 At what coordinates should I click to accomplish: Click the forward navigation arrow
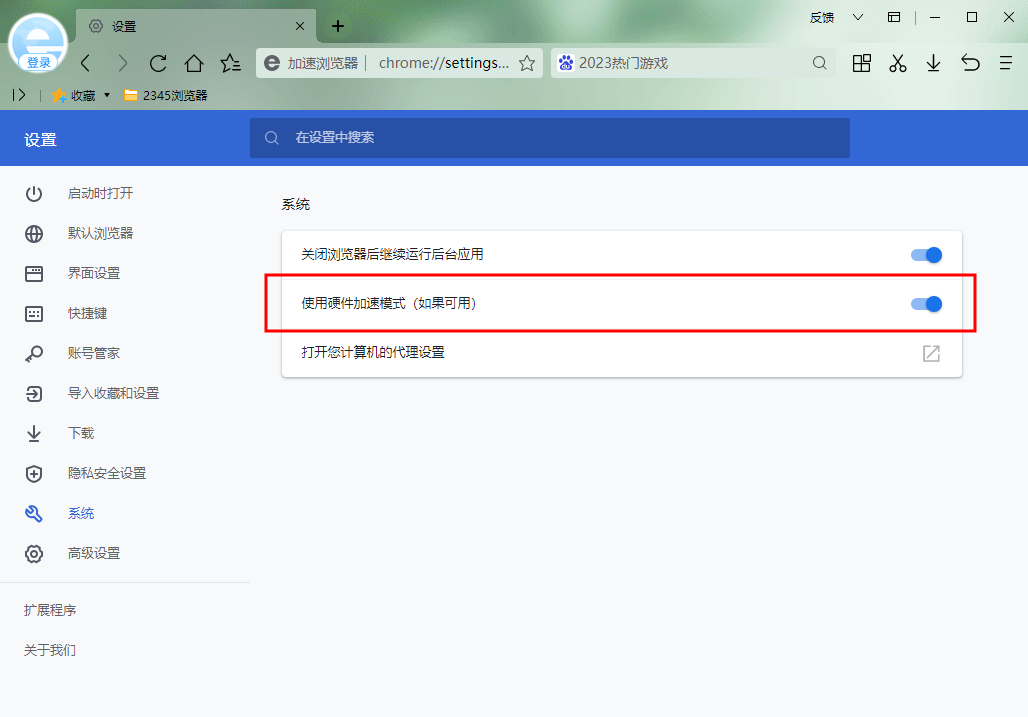pos(123,63)
